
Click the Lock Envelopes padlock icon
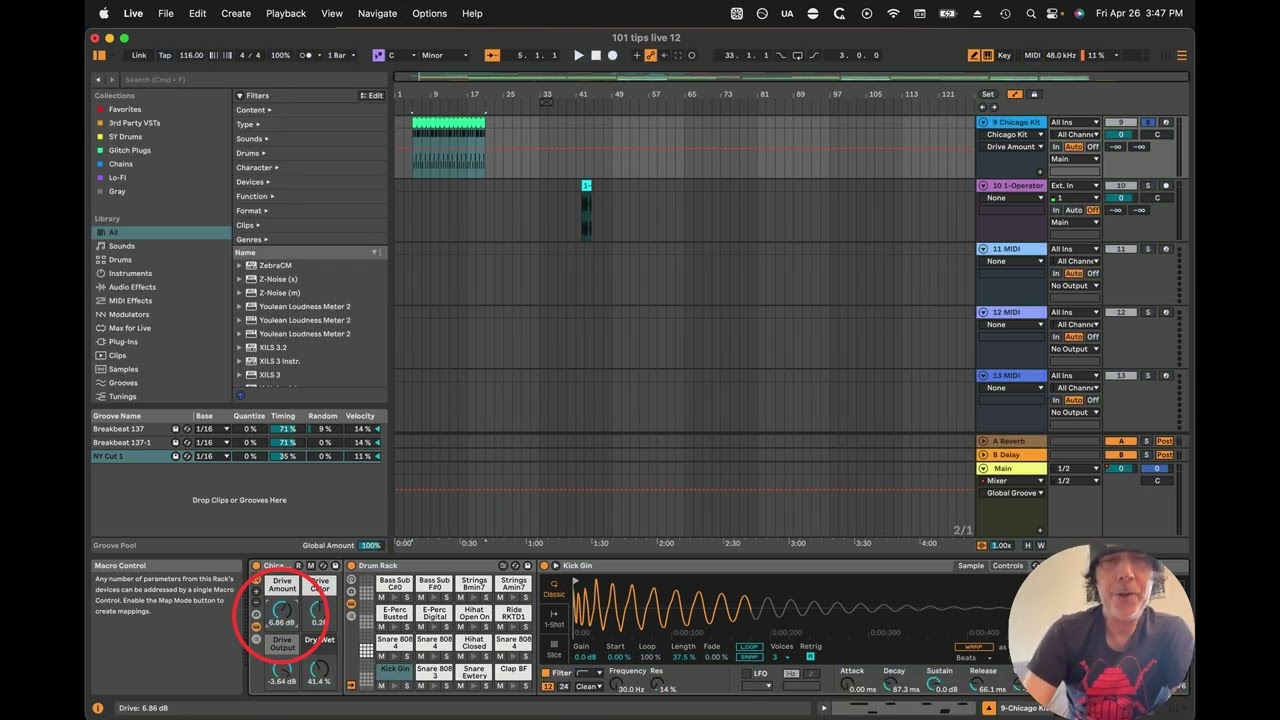pyautogui.click(x=1034, y=94)
